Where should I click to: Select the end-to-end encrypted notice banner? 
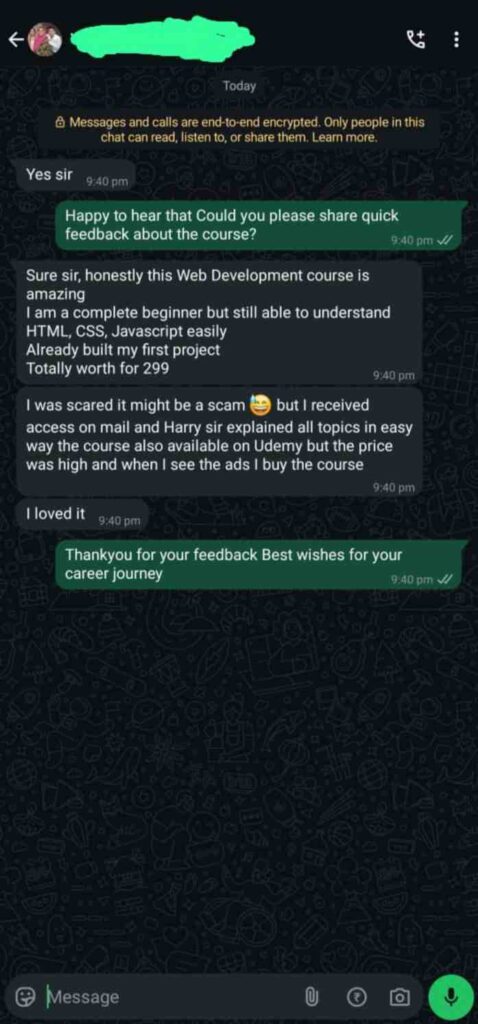tap(240, 130)
